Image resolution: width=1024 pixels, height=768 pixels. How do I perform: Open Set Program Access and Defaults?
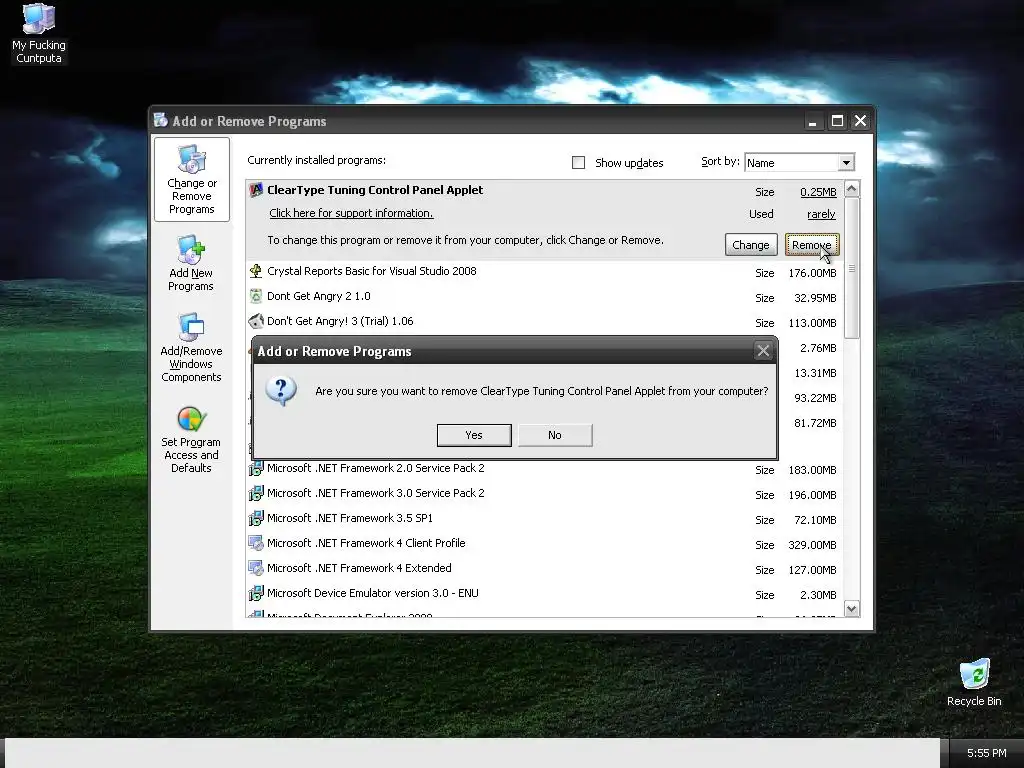click(x=191, y=440)
